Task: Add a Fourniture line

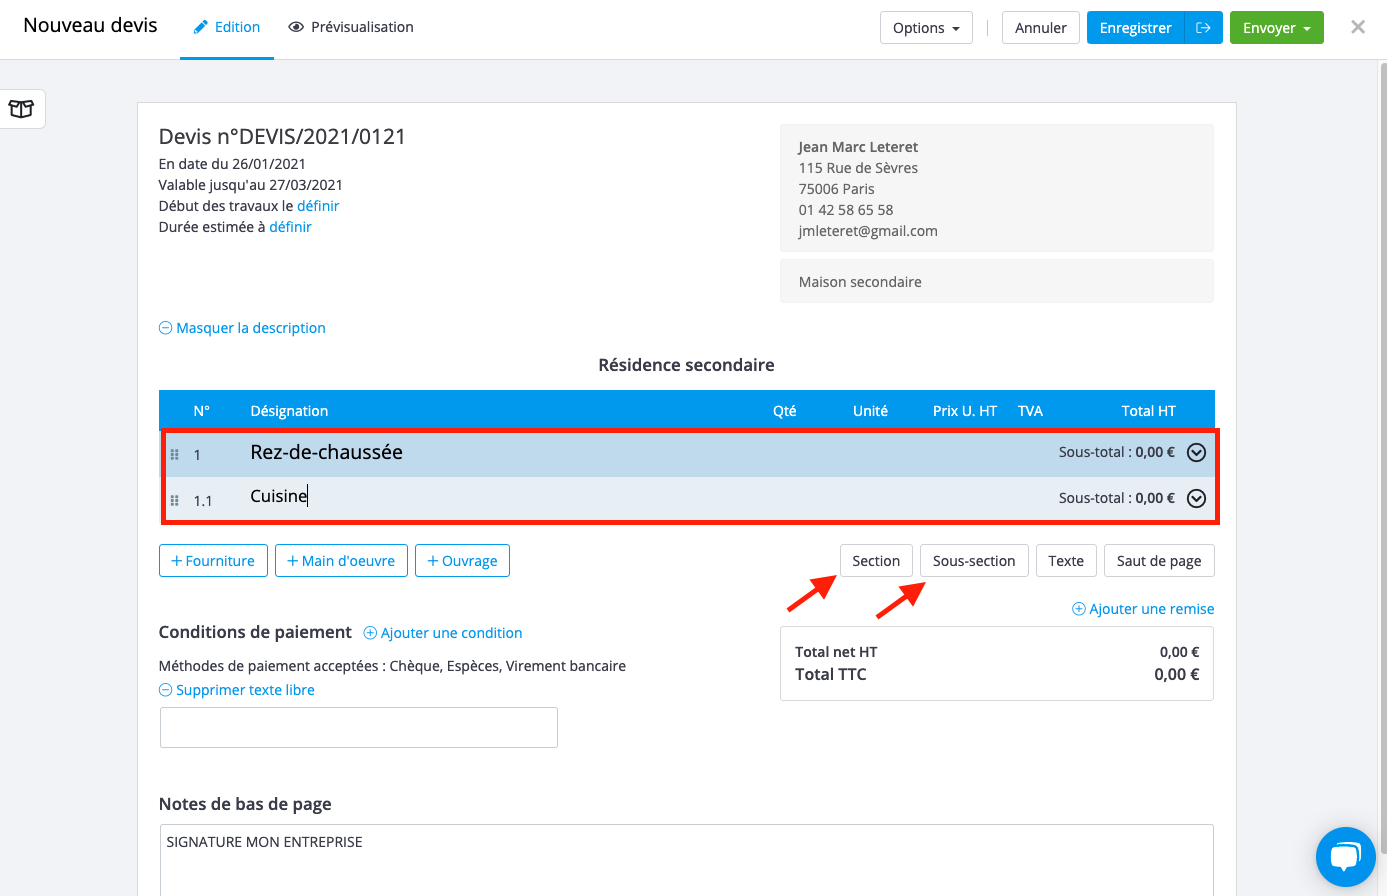Action: (x=213, y=561)
